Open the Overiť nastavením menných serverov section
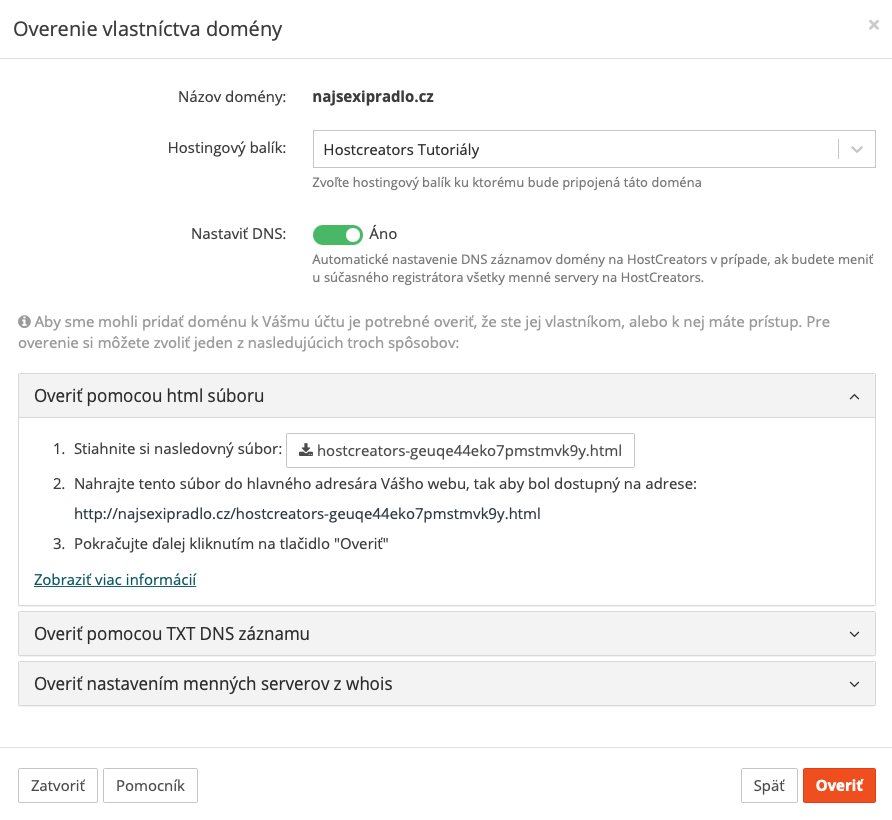 tap(447, 683)
